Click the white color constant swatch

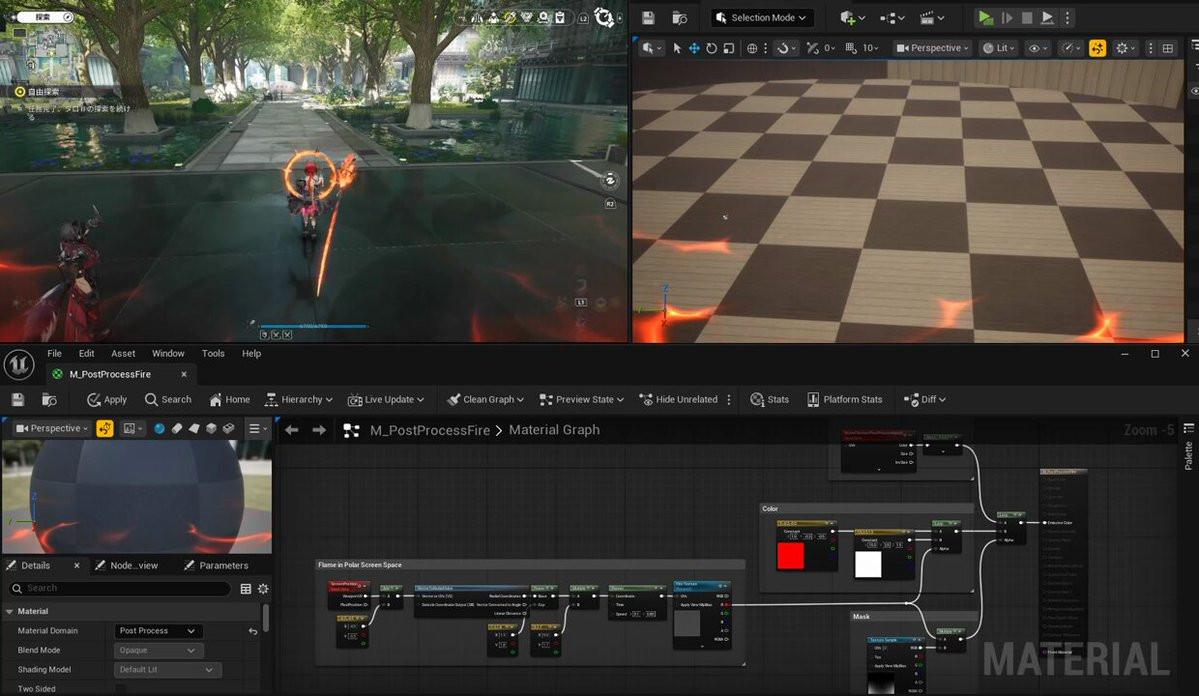click(x=868, y=564)
